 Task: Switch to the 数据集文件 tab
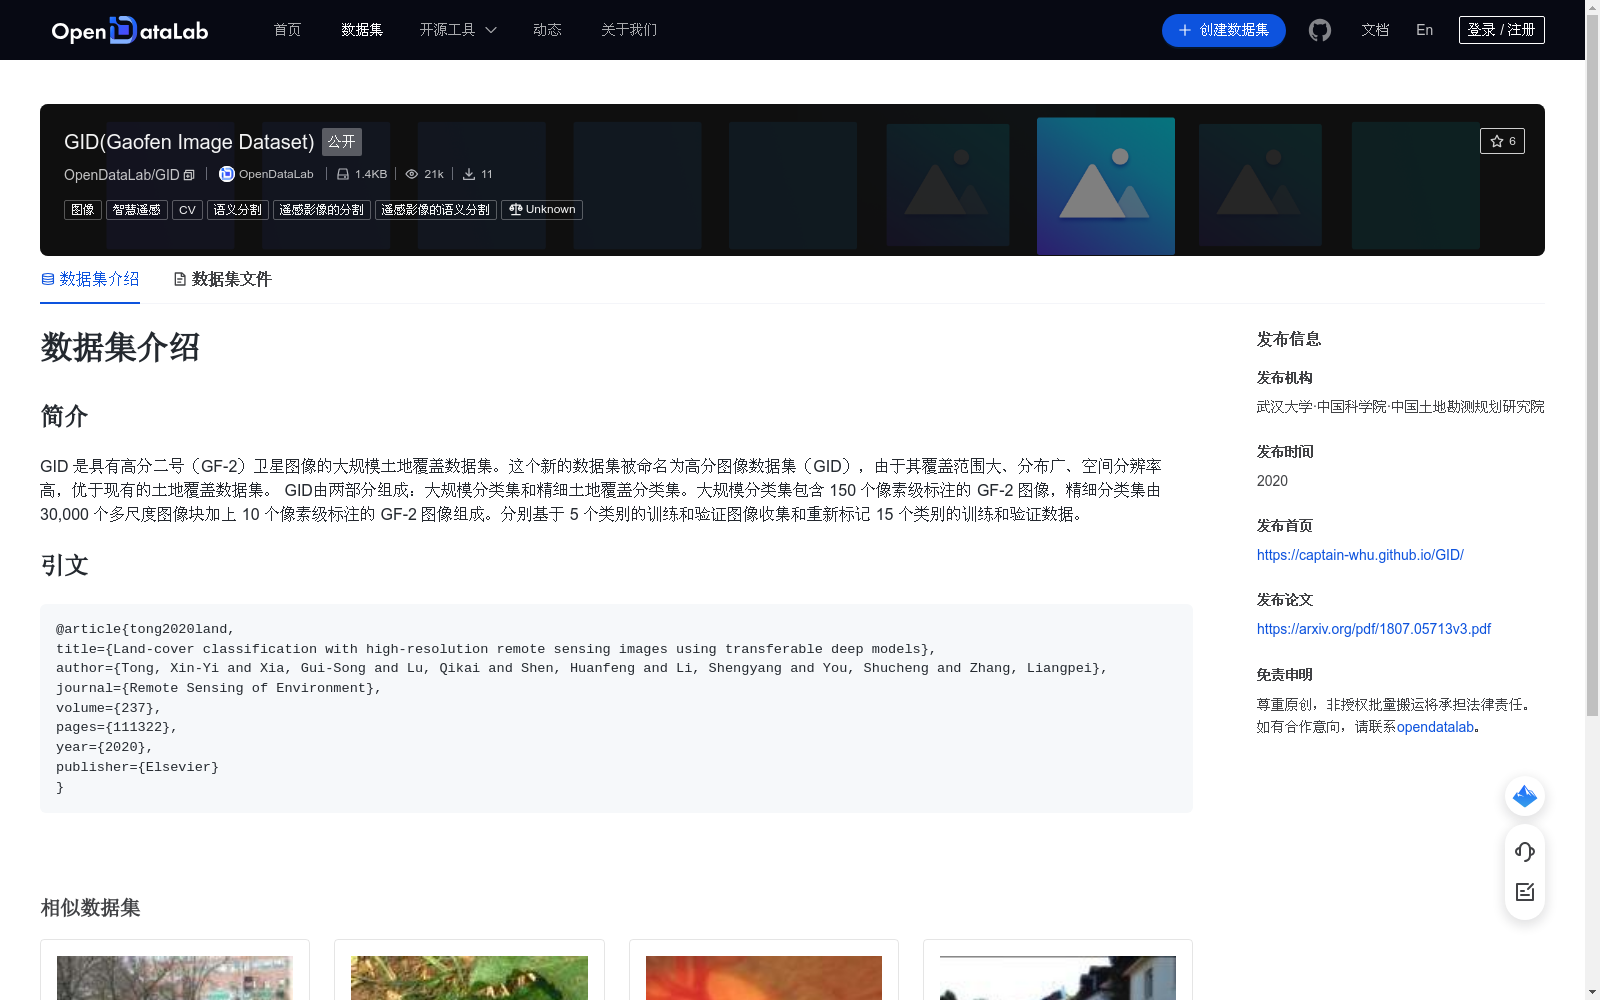[x=222, y=279]
